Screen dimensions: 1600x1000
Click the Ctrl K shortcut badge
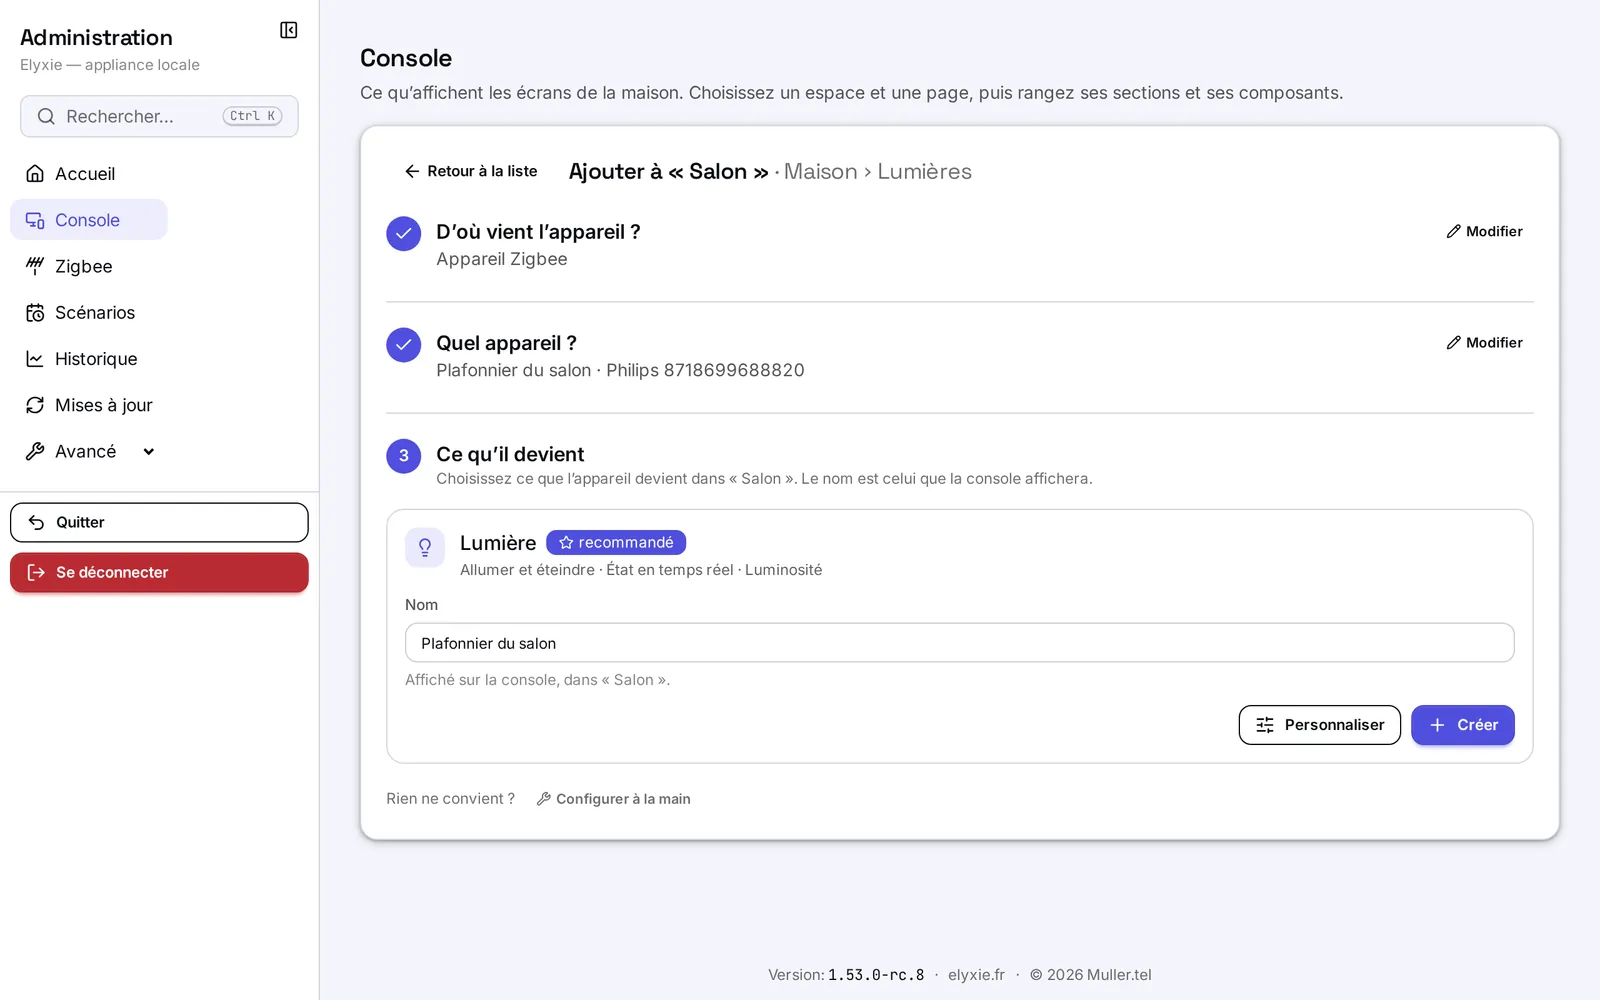(x=252, y=116)
